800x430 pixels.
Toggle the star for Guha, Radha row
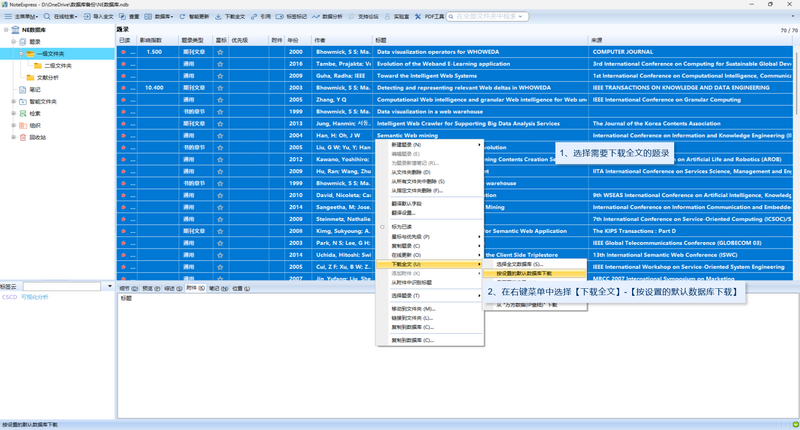coord(220,76)
